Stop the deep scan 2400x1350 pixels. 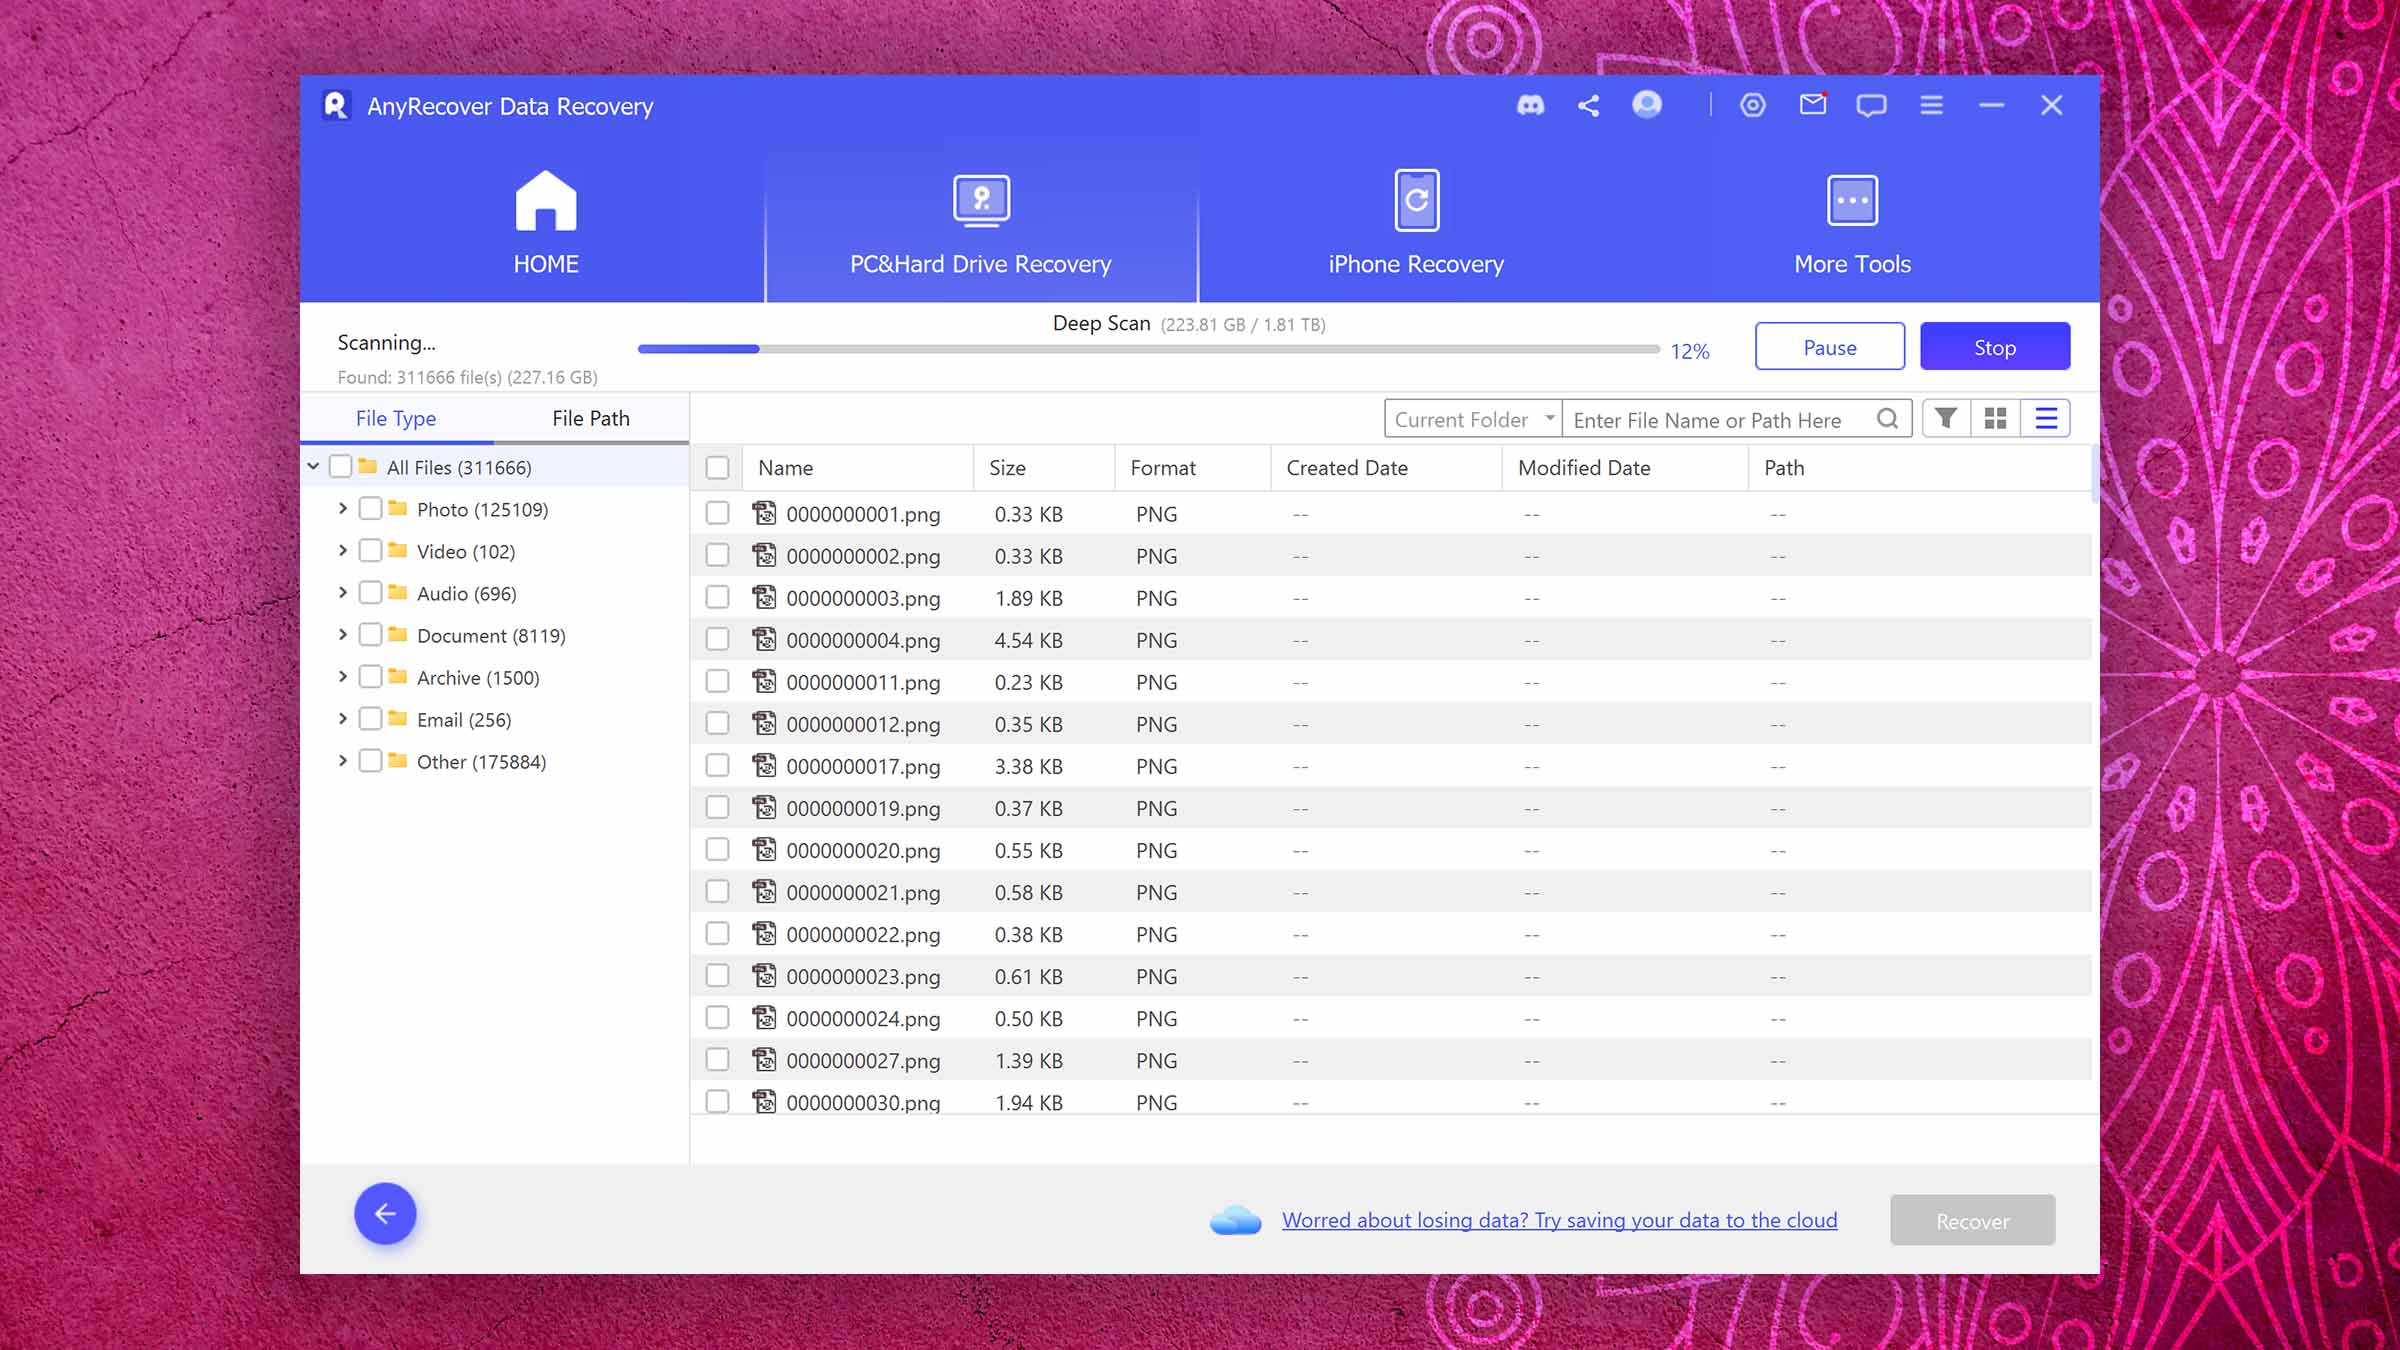coord(1995,347)
